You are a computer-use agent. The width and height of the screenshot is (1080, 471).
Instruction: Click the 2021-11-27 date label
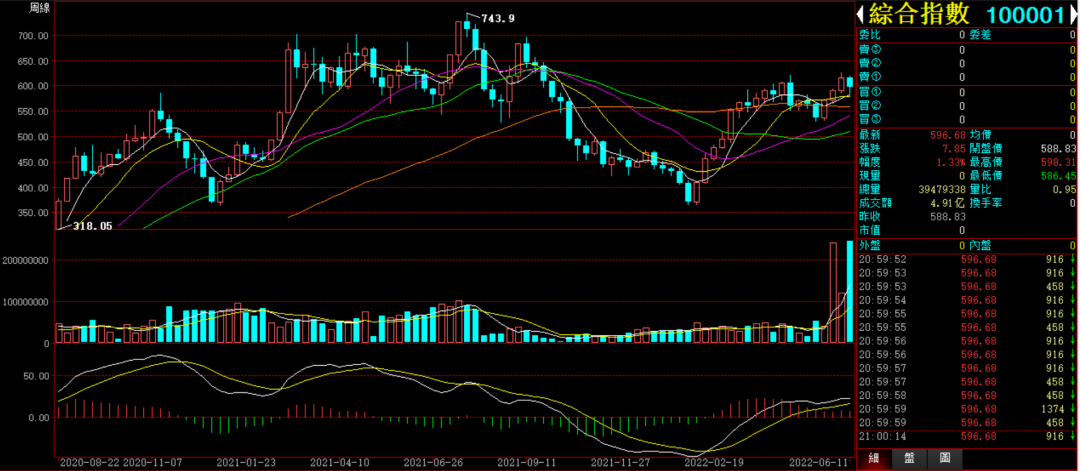(619, 463)
